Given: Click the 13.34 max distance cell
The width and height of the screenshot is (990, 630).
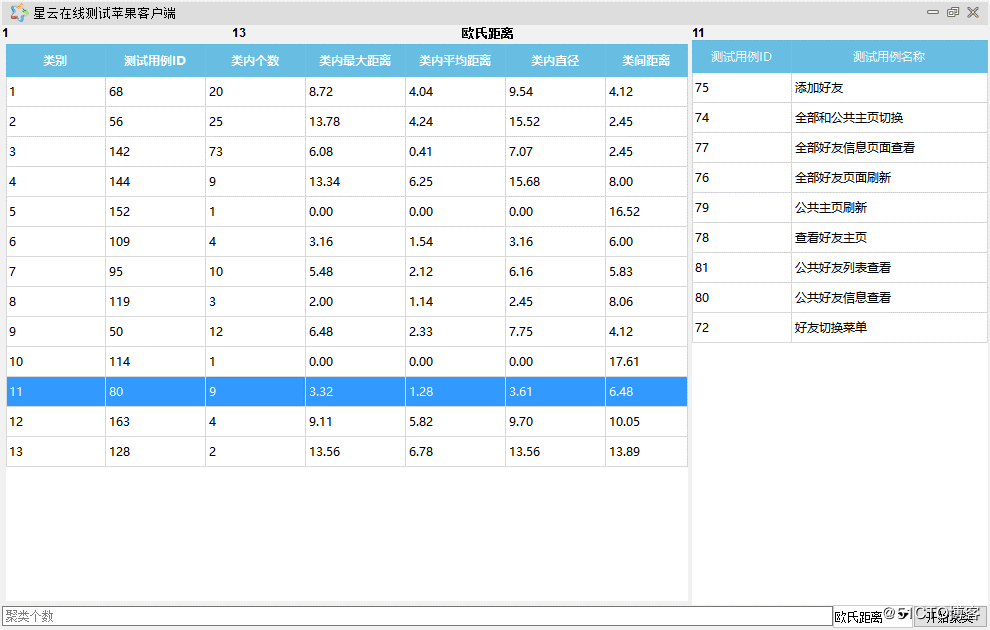Looking at the screenshot, I should point(355,182).
